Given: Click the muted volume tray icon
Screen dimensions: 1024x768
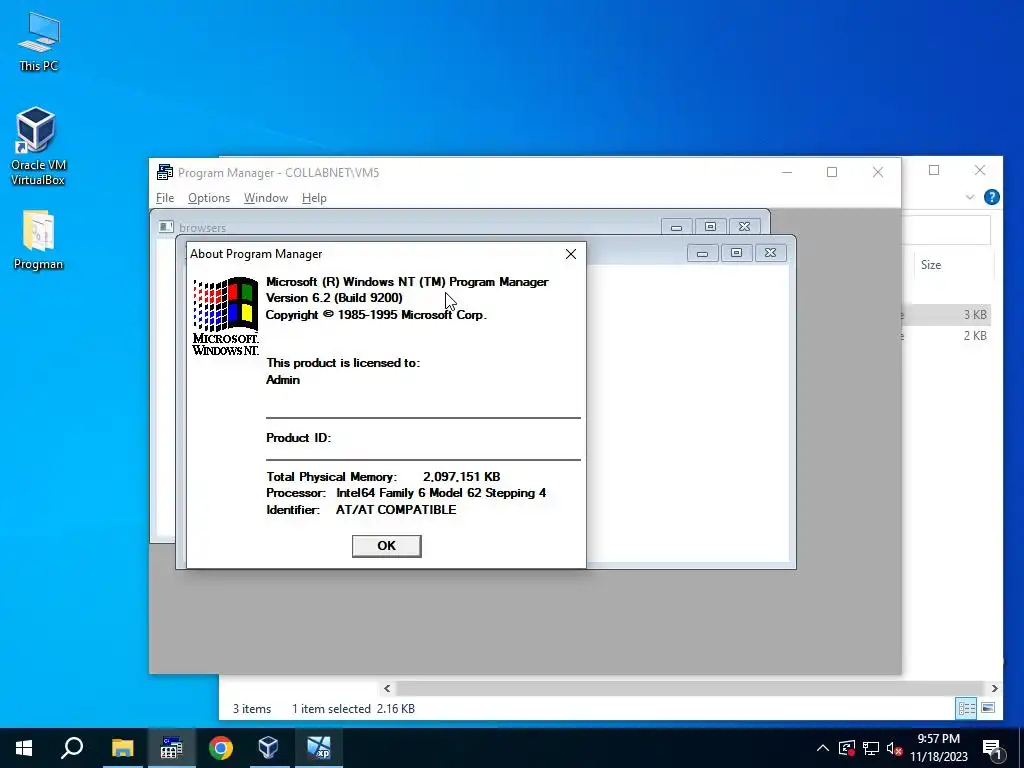Looking at the screenshot, I should [x=894, y=748].
